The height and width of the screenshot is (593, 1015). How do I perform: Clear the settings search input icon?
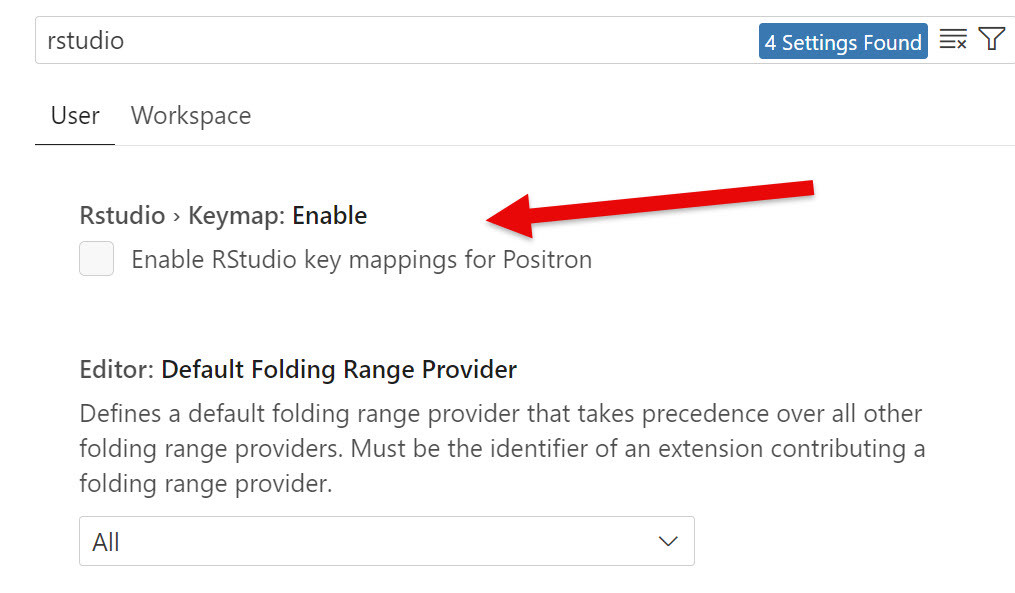click(953, 40)
